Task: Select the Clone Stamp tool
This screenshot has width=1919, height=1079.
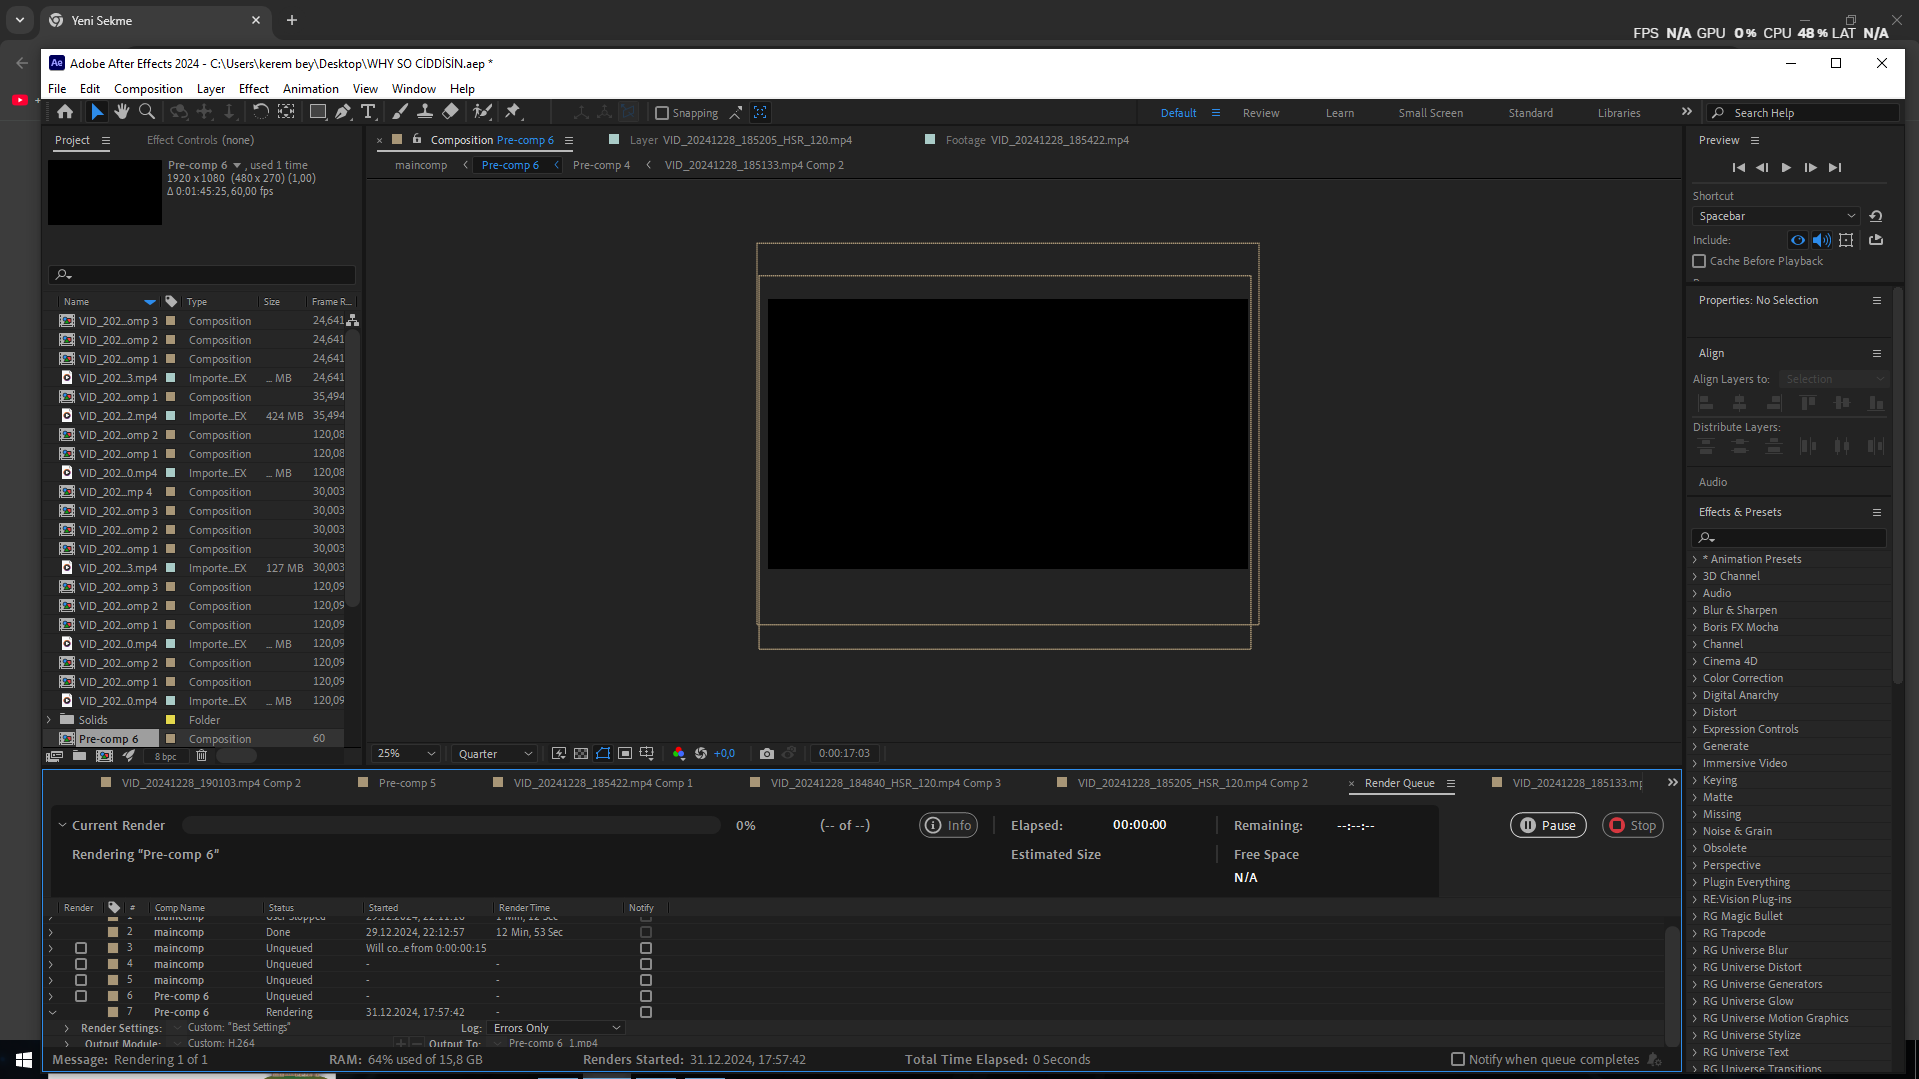Action: point(425,112)
